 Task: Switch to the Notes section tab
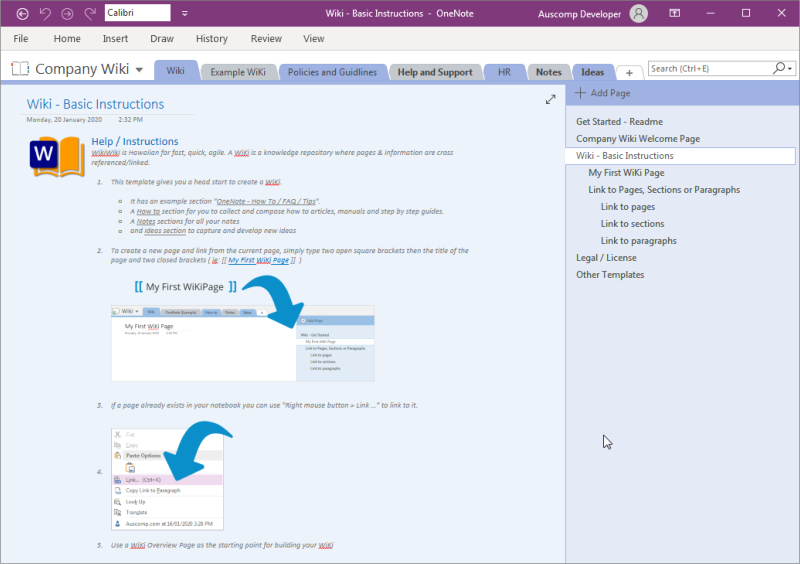click(548, 72)
